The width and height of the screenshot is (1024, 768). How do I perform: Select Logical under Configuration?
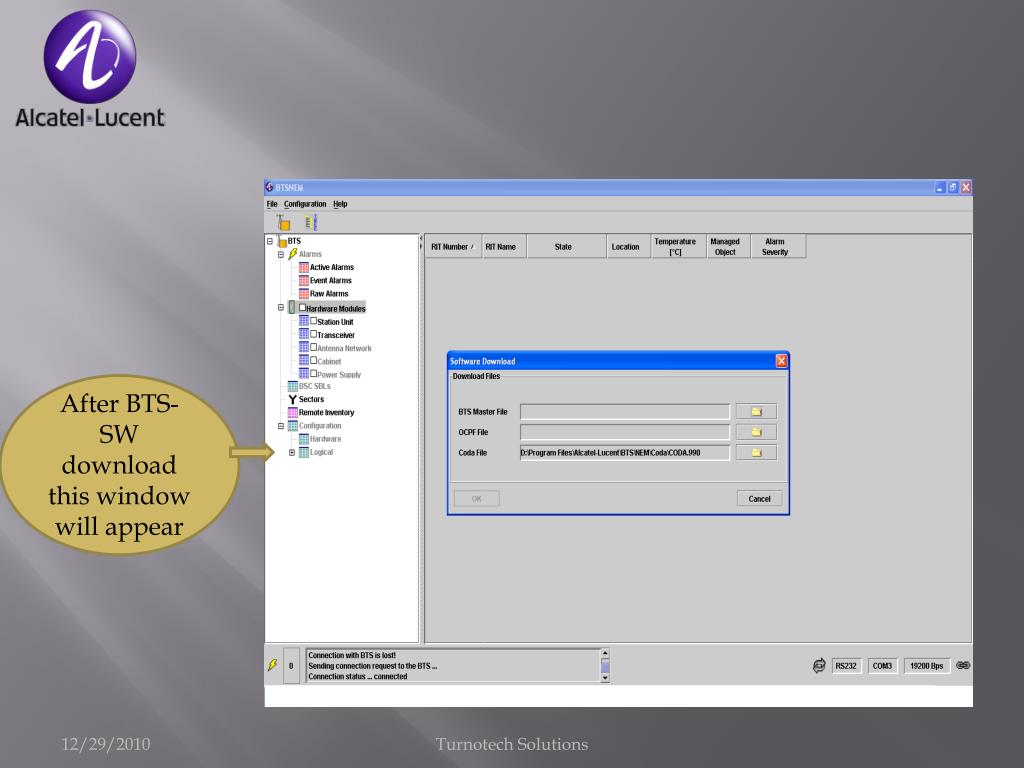(321, 452)
